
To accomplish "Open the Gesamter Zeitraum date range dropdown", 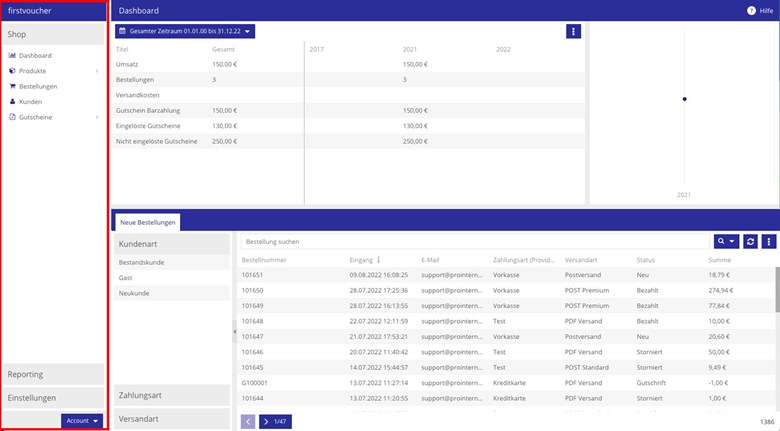I will [185, 31].
